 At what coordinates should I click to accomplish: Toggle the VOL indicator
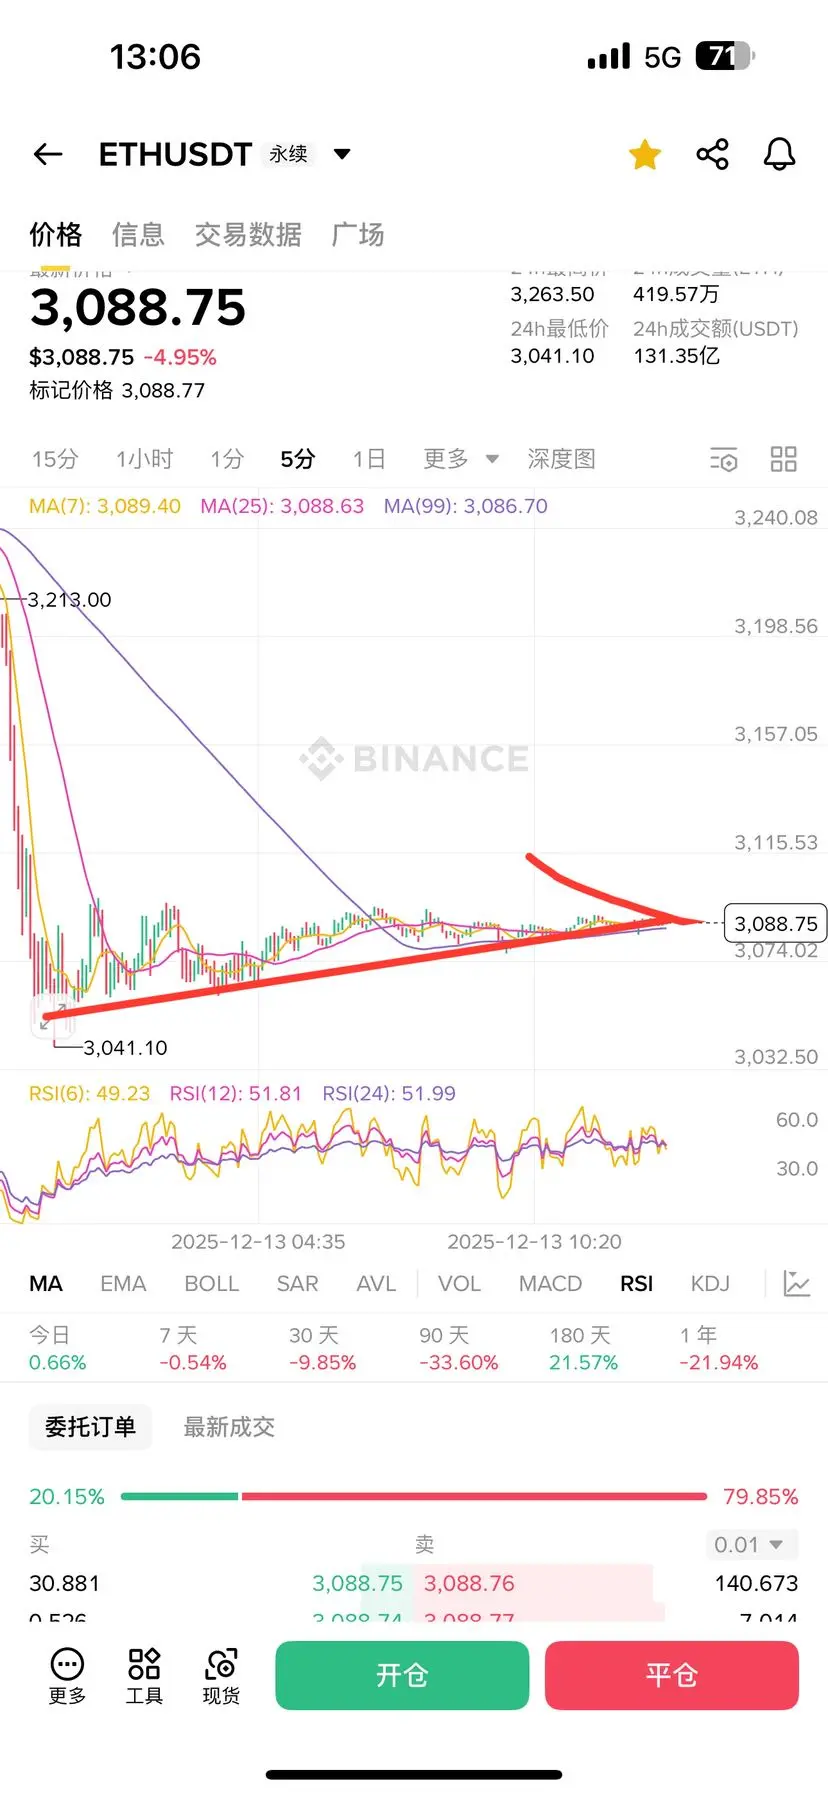coord(459,1283)
